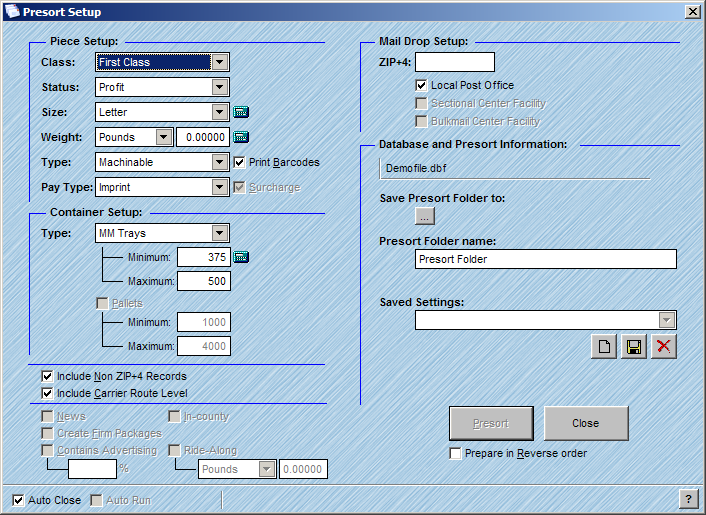
Task: Click the Container Setup section label
Action: tap(96, 212)
